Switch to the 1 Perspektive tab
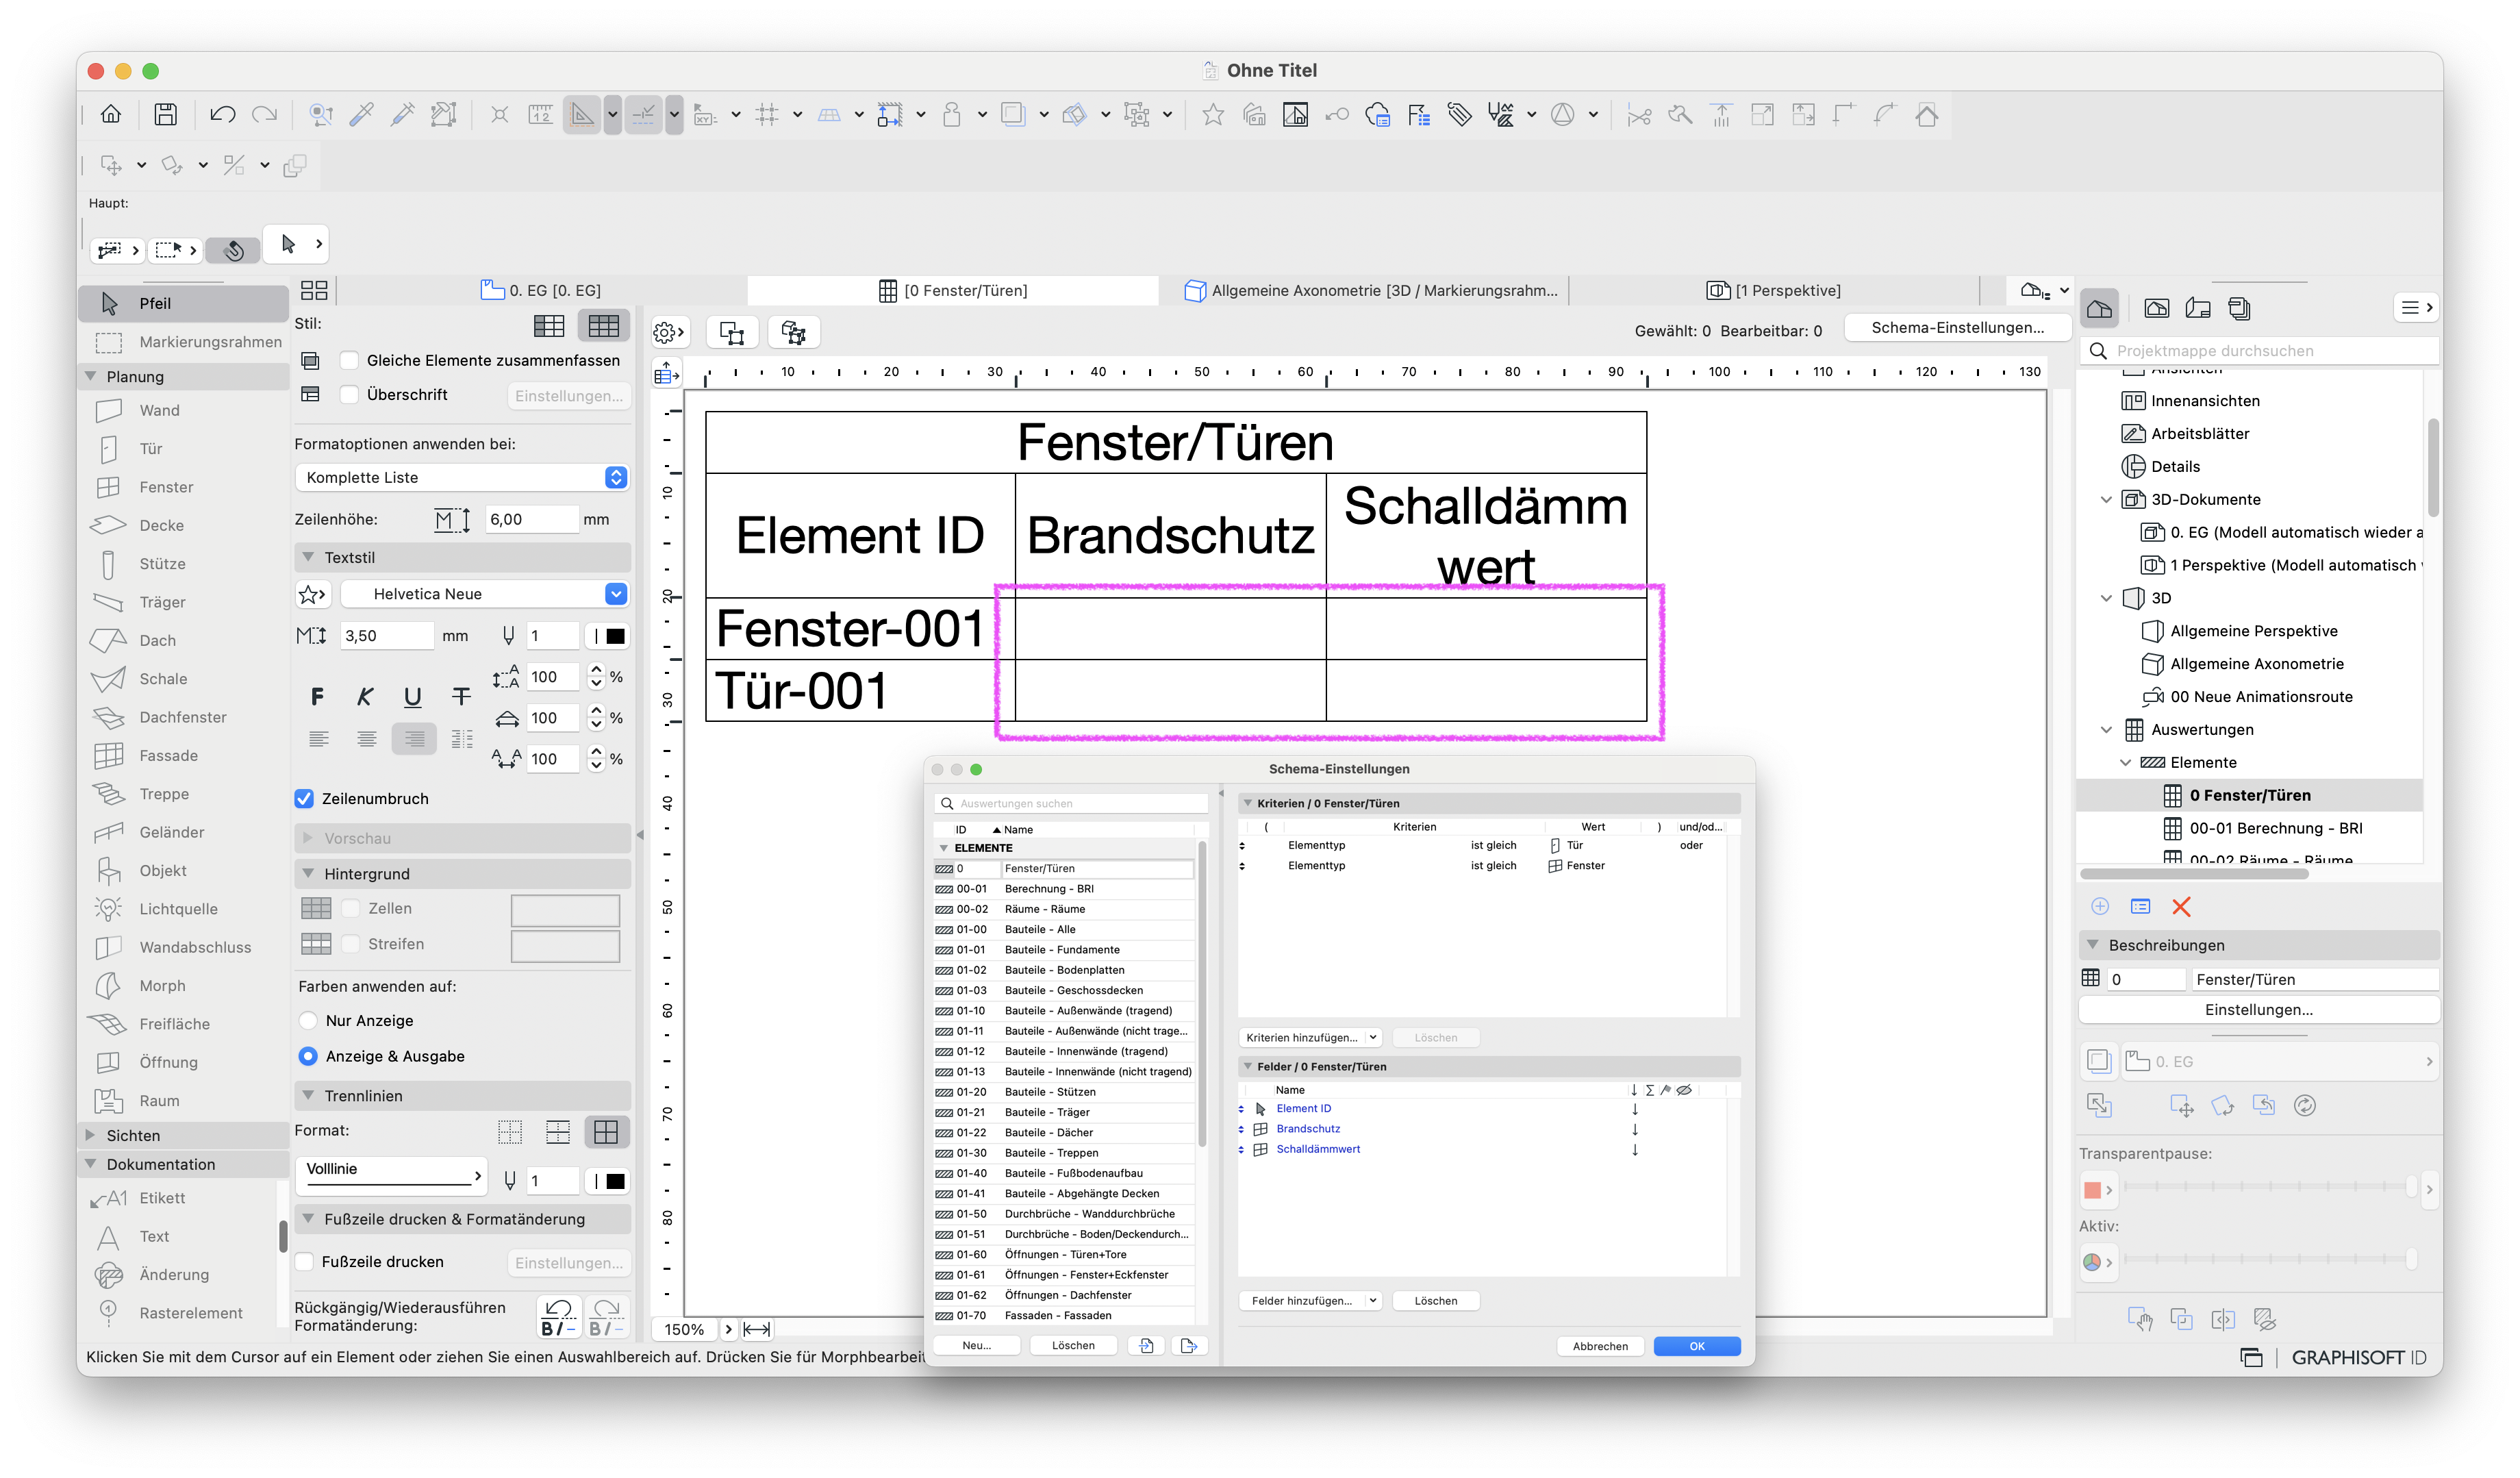The image size is (2520, 1478). [x=1774, y=290]
